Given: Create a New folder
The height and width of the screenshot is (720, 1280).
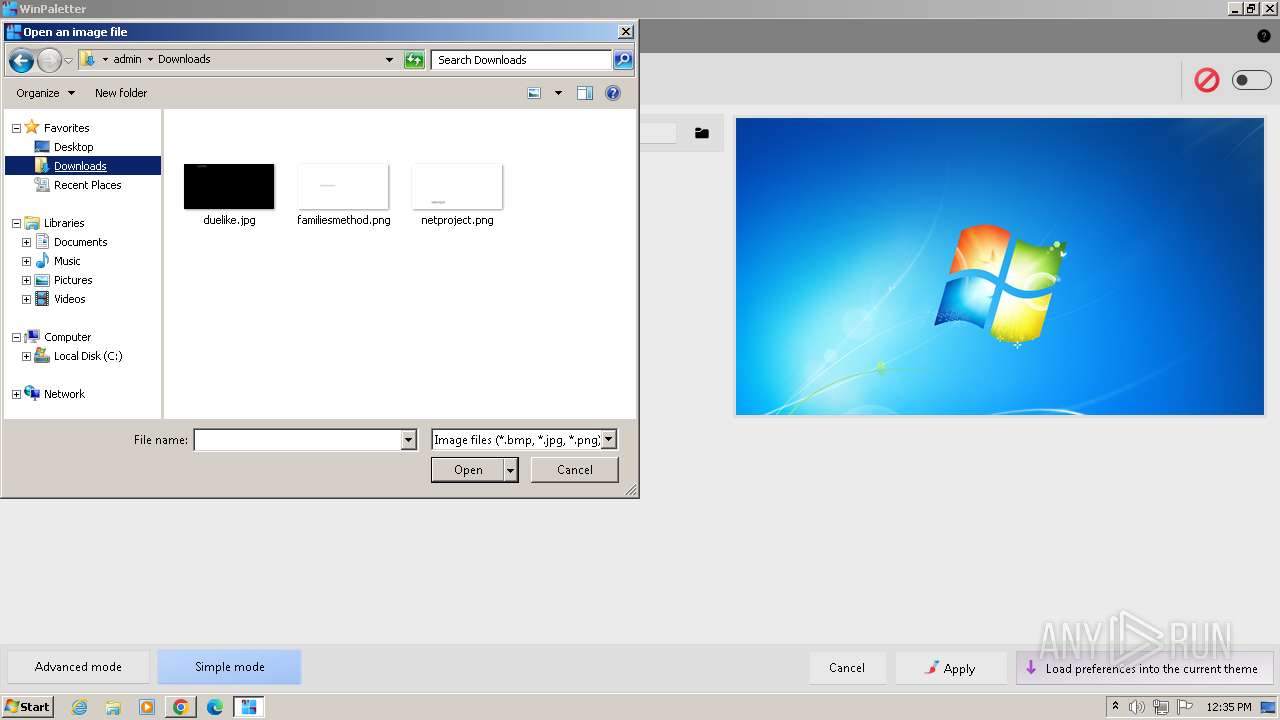Looking at the screenshot, I should pyautogui.click(x=121, y=93).
